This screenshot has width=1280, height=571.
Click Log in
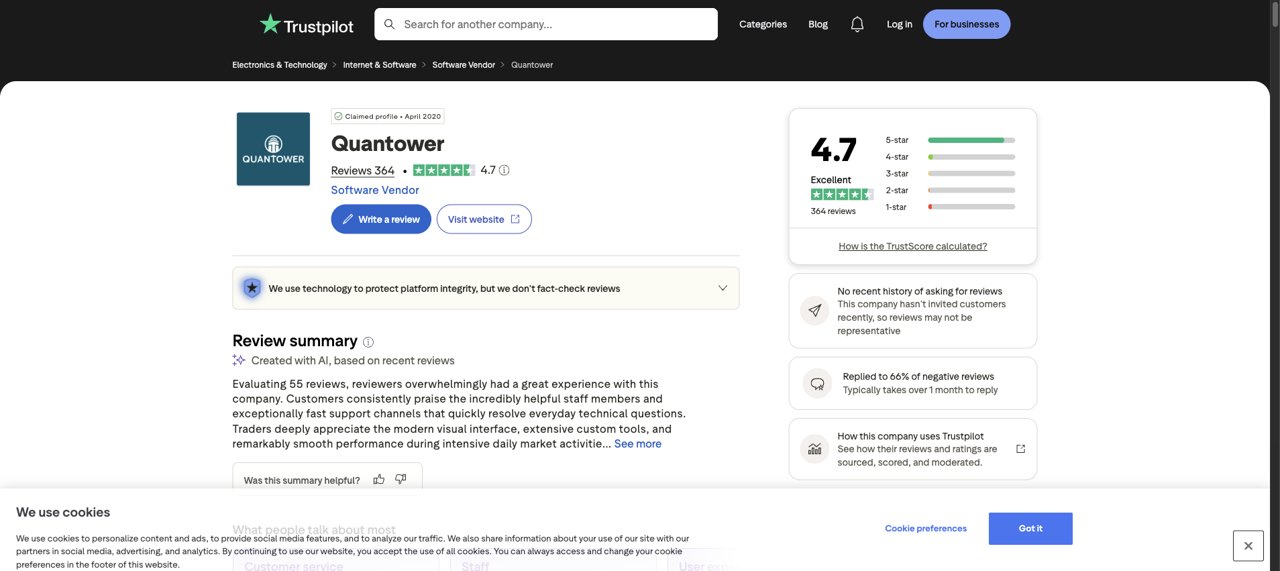899,24
